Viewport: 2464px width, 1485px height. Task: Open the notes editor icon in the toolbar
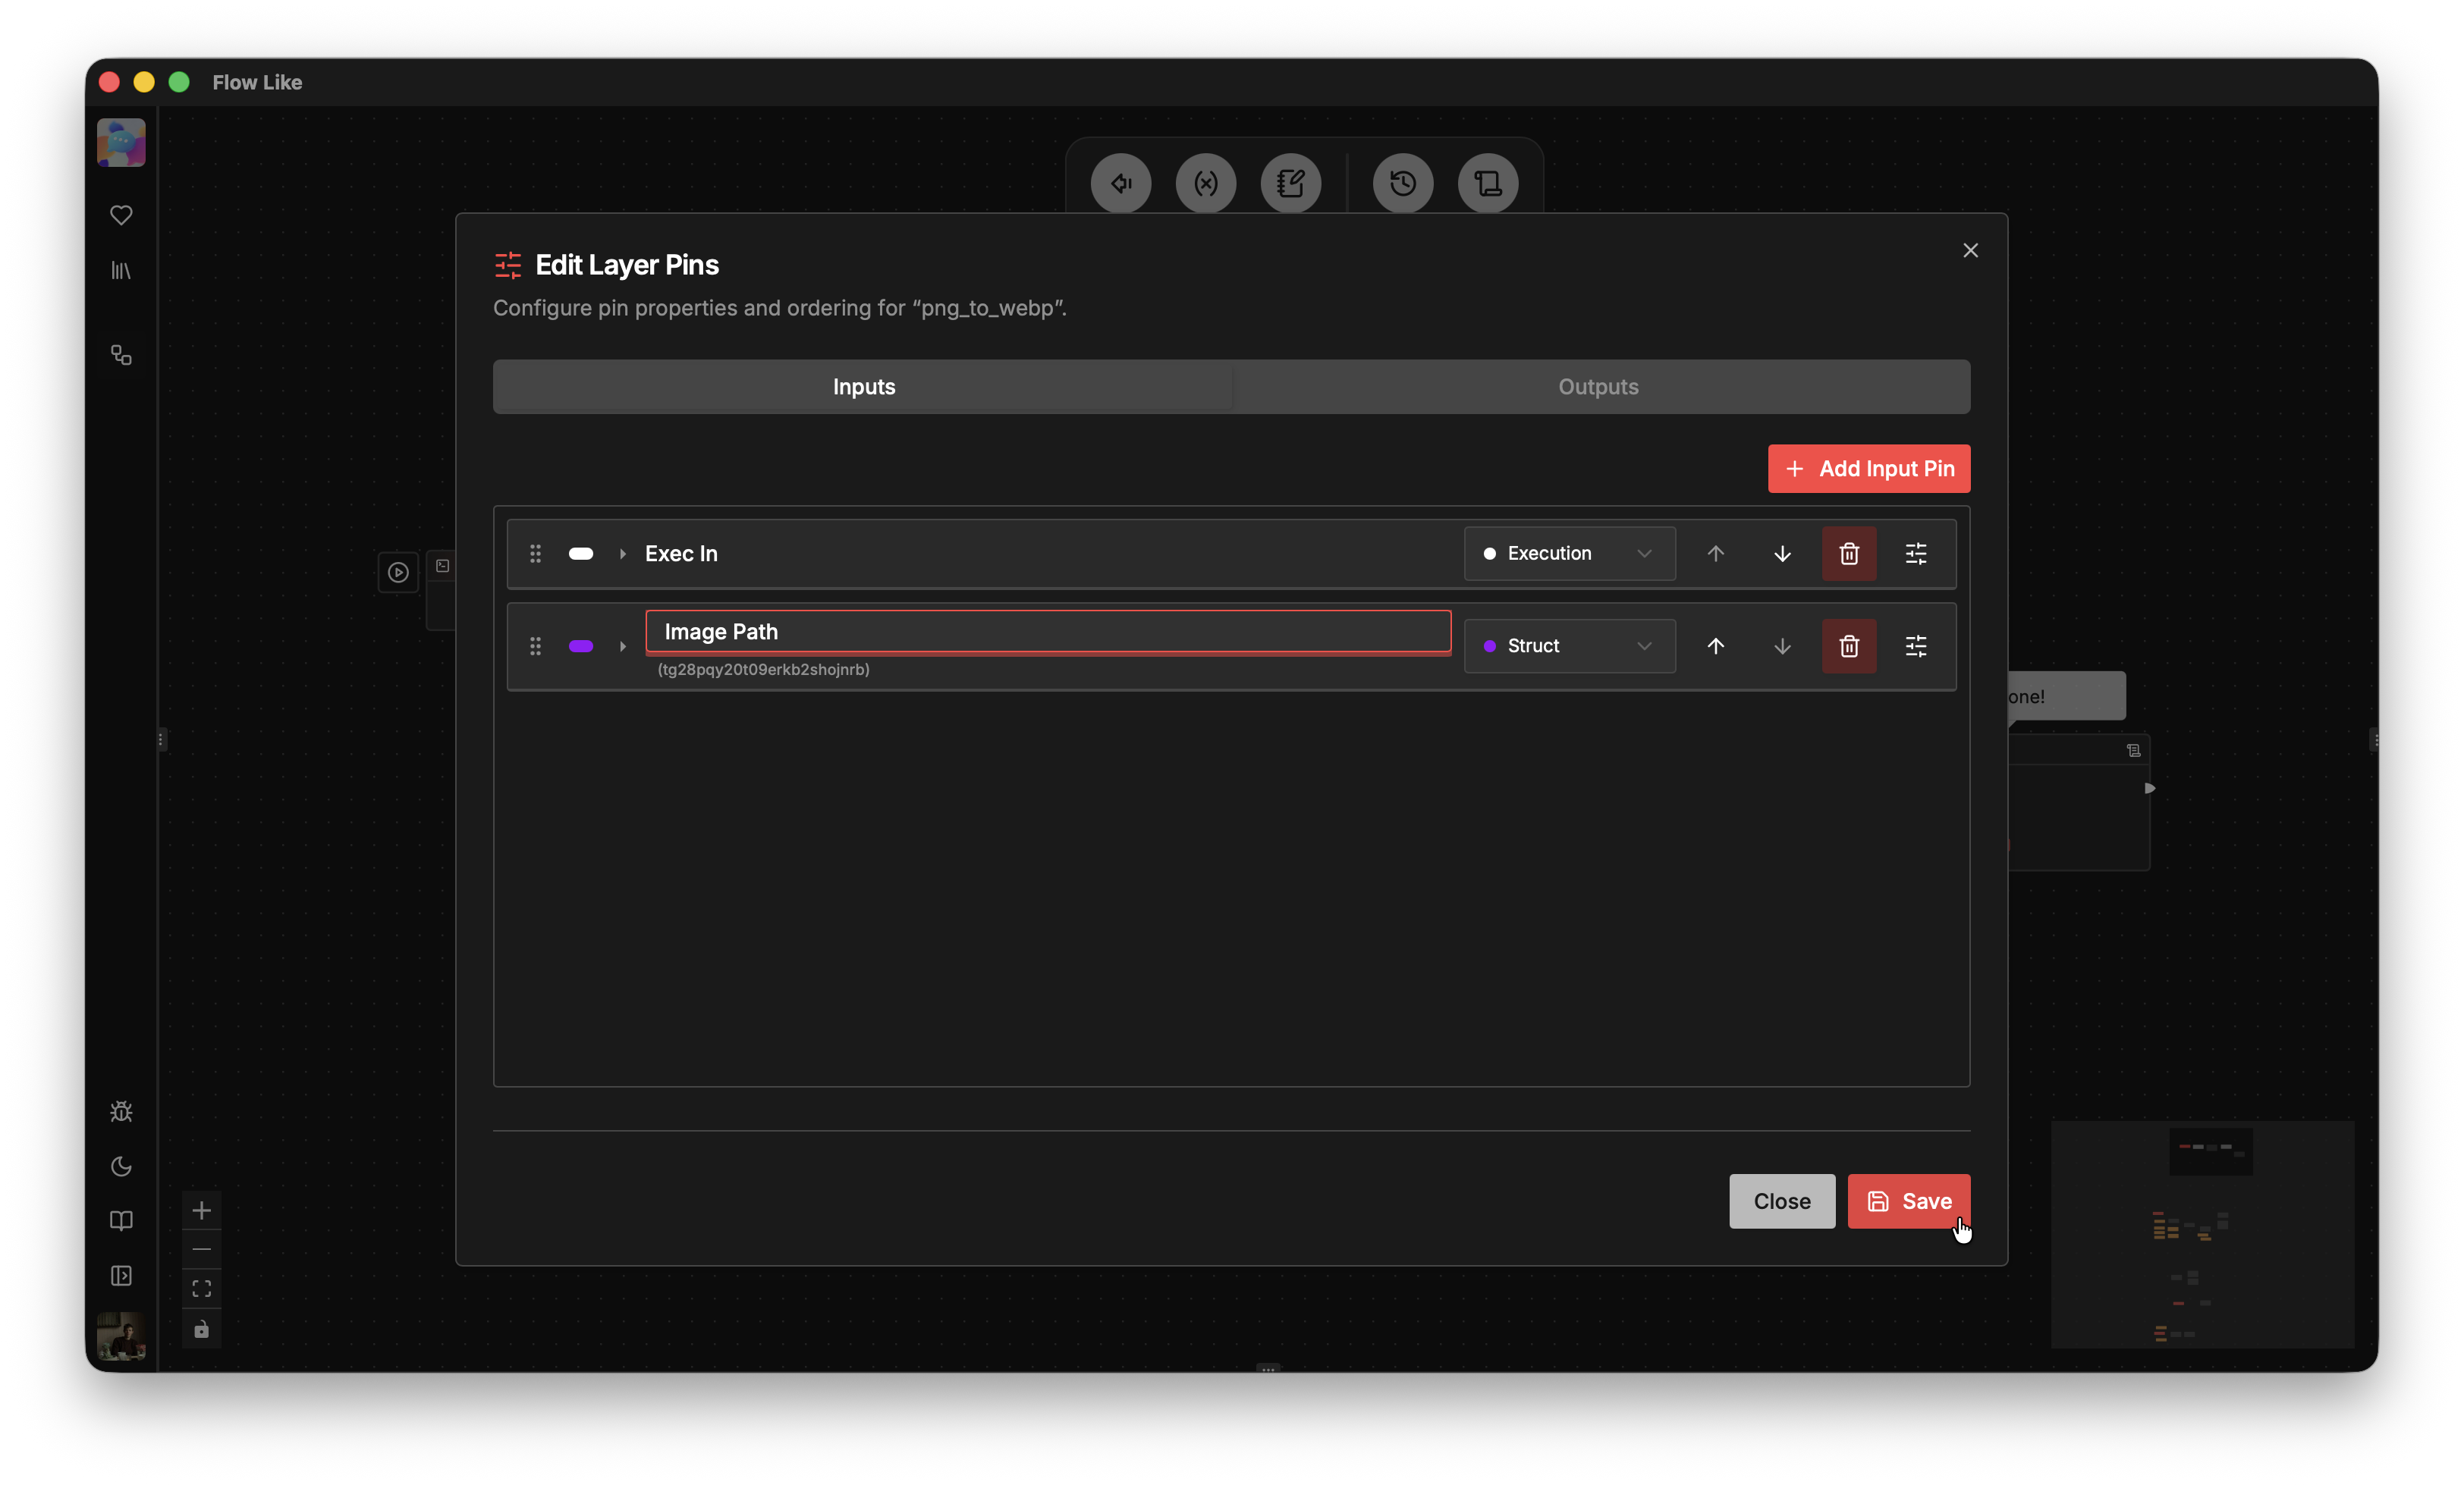tap(1291, 183)
